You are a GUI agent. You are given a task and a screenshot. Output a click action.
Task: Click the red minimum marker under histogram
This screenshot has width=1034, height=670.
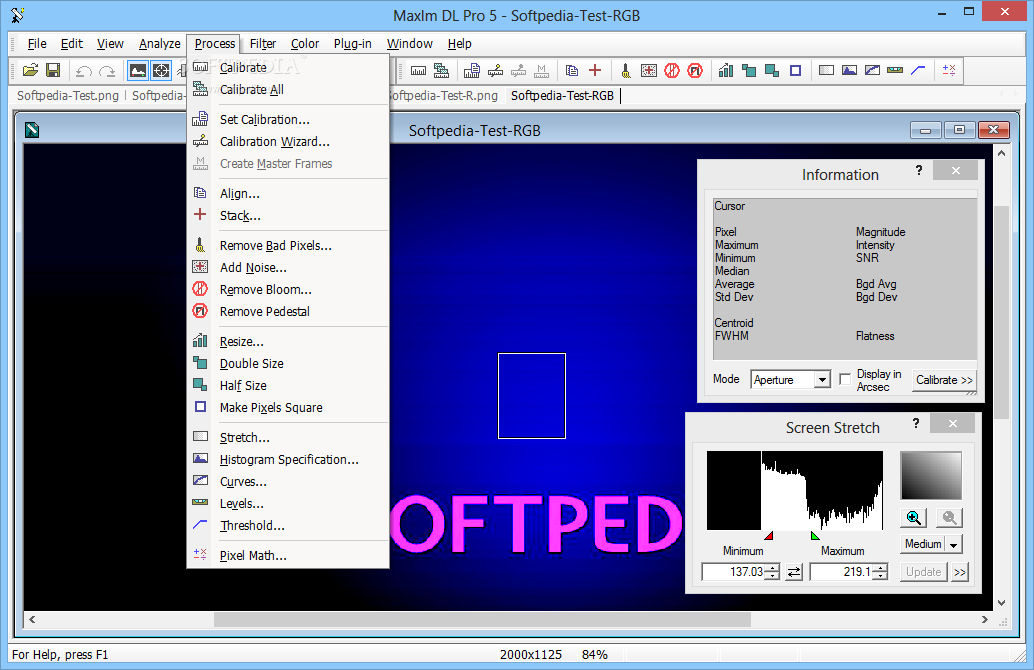[x=769, y=535]
